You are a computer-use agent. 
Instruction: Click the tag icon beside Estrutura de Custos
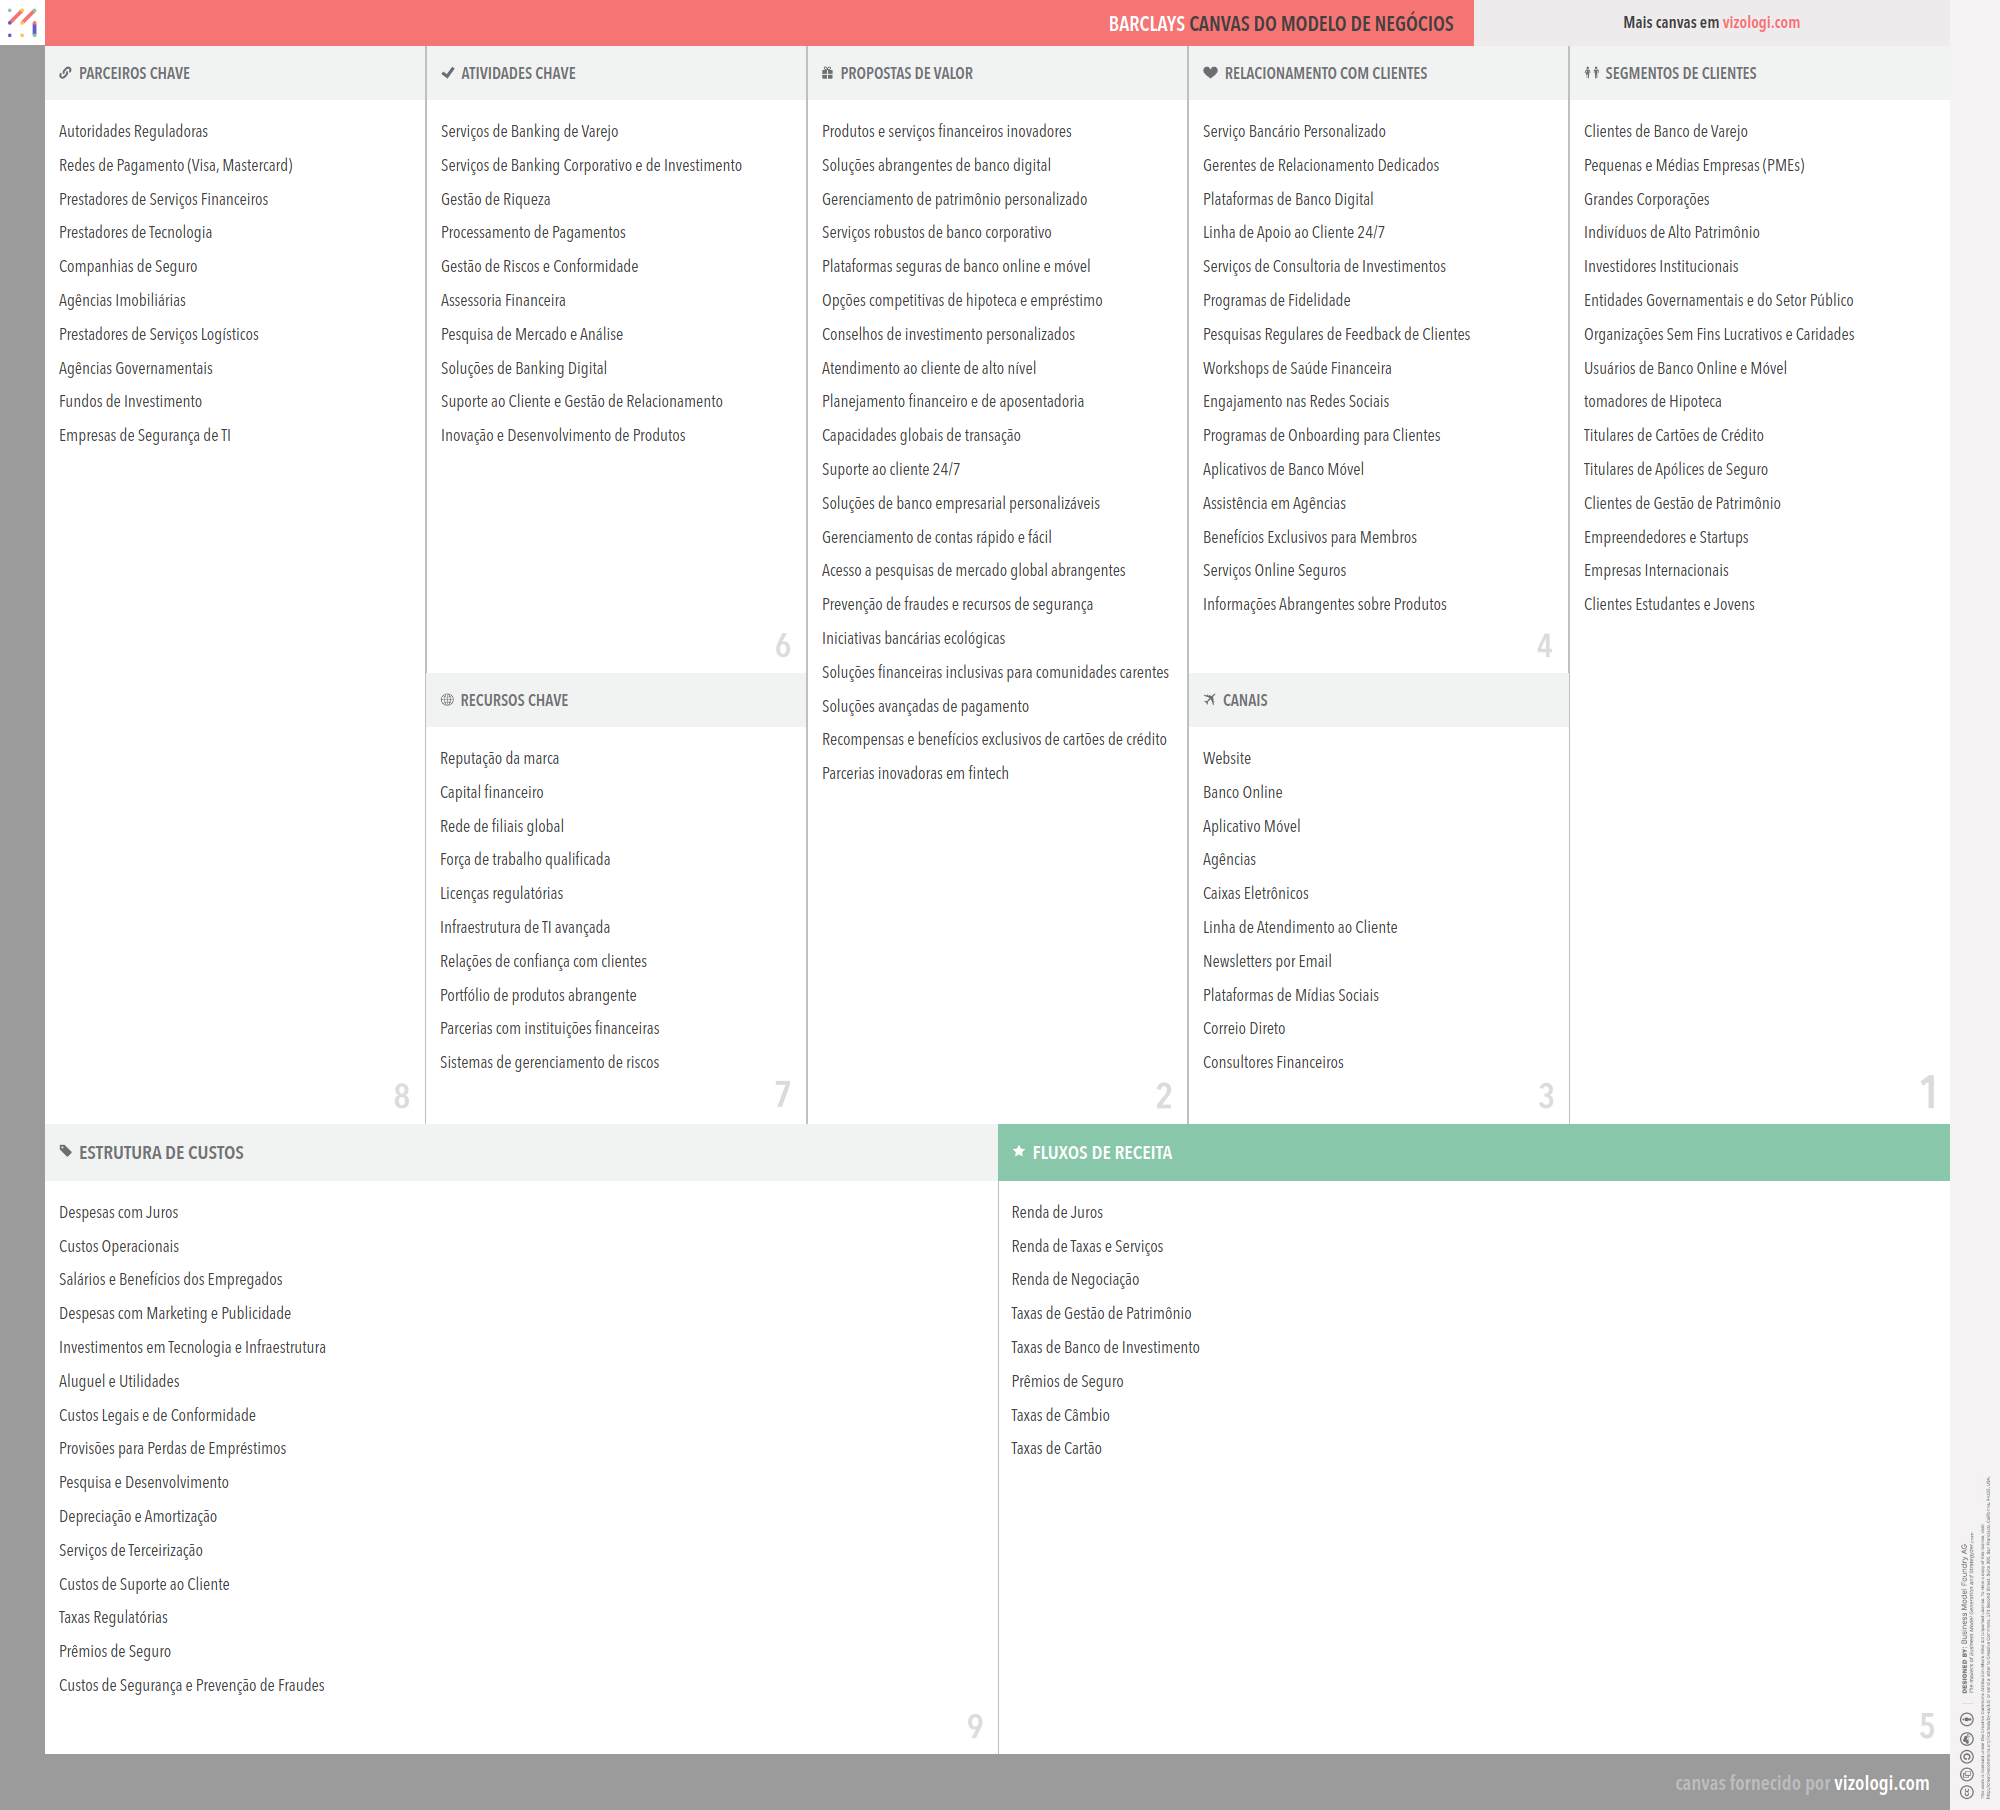click(x=66, y=1152)
